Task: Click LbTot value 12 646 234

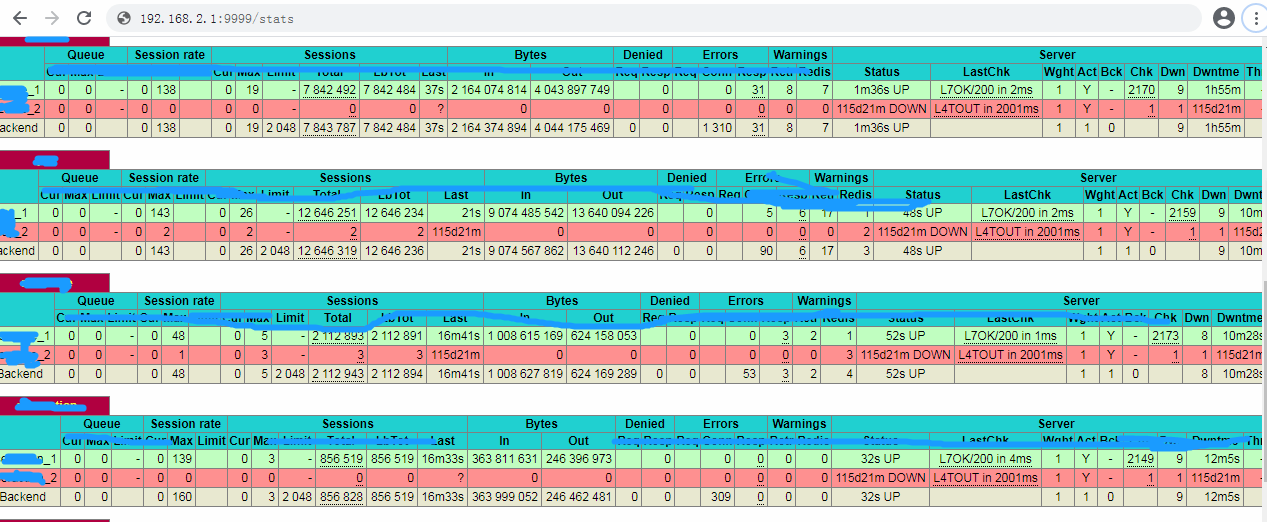Action: point(393,213)
